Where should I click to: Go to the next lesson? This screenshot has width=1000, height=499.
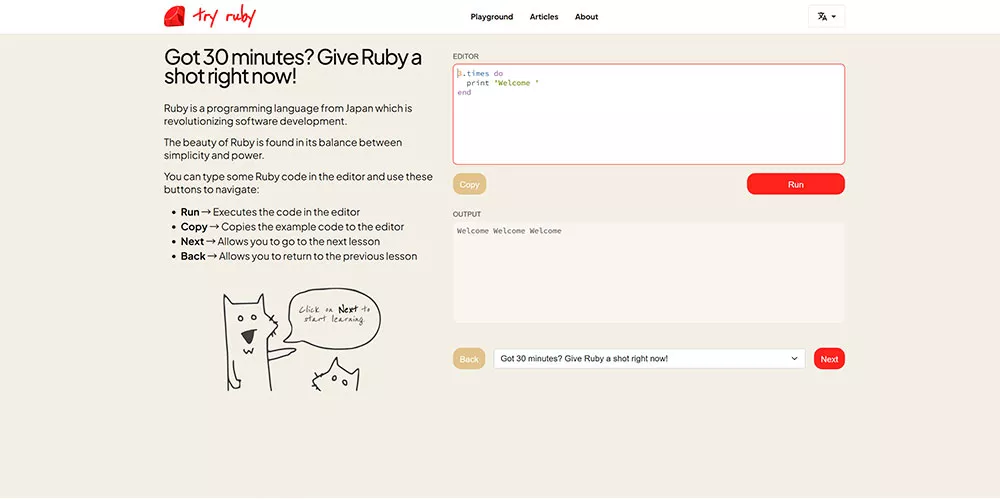(x=829, y=359)
